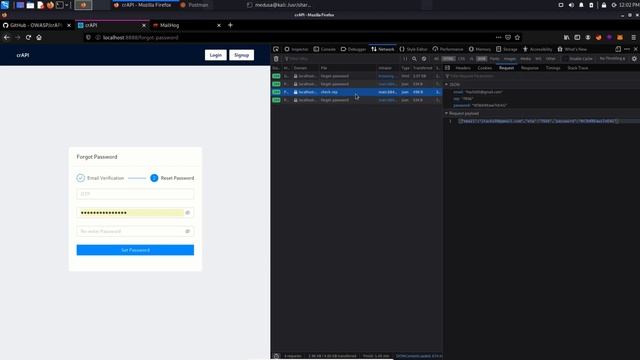
Task: Toggle the Media request filter
Action: point(525,59)
